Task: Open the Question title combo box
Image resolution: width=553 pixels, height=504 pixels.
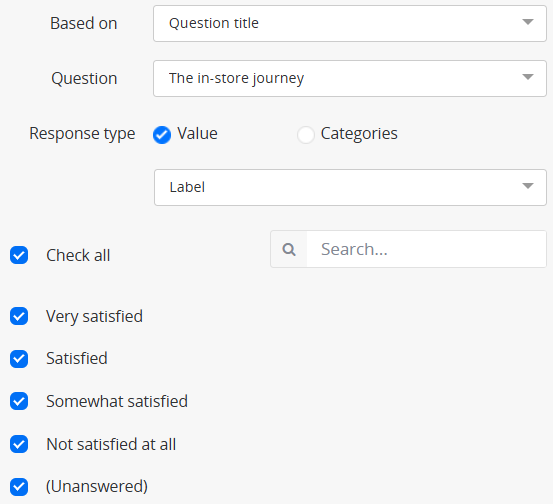Action: pos(350,23)
